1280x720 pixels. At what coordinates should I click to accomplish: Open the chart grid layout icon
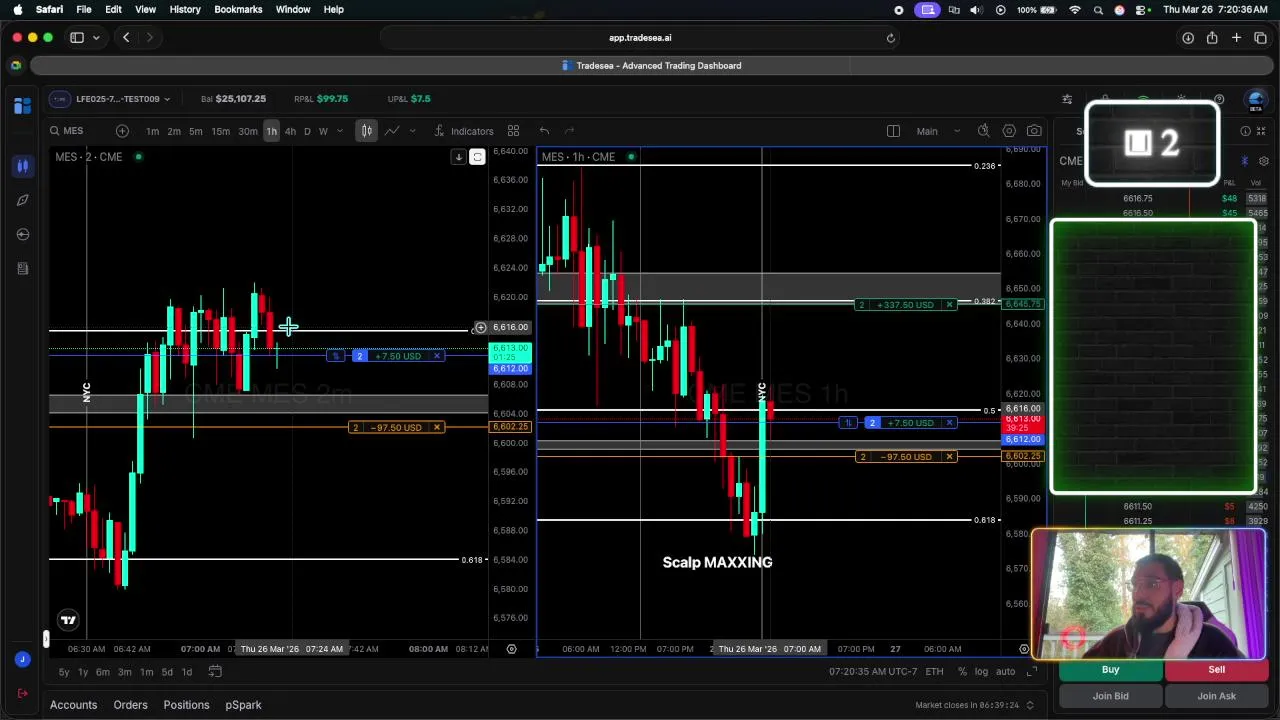513,131
